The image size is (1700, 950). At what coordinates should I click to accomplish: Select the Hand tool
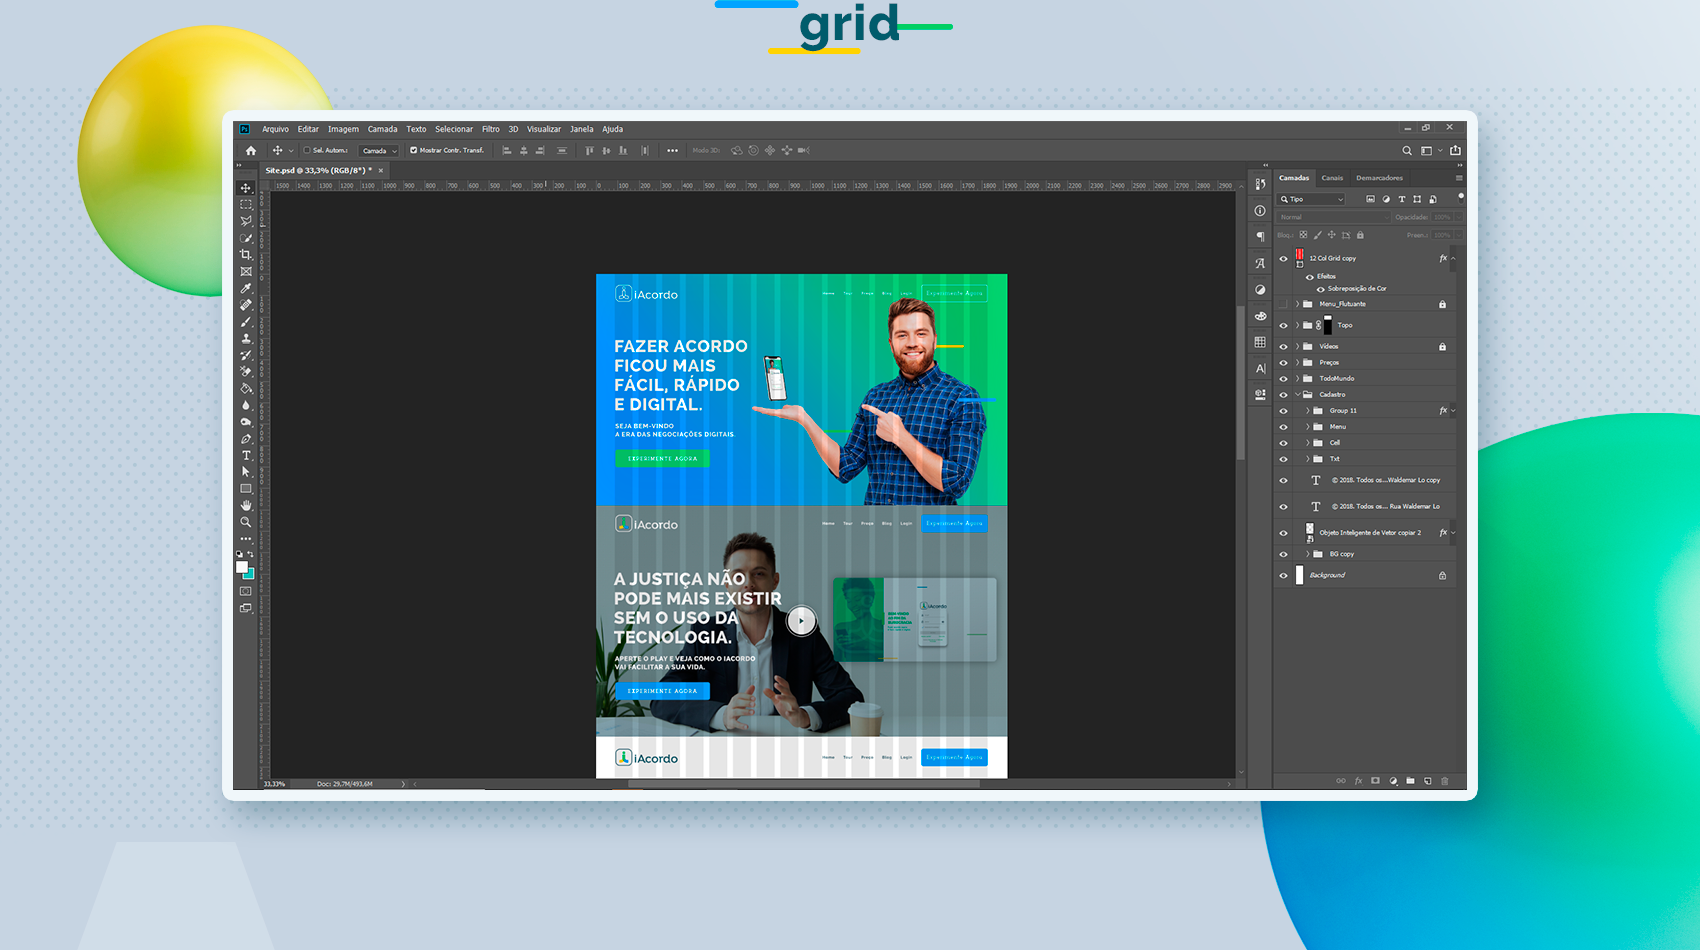(x=246, y=505)
